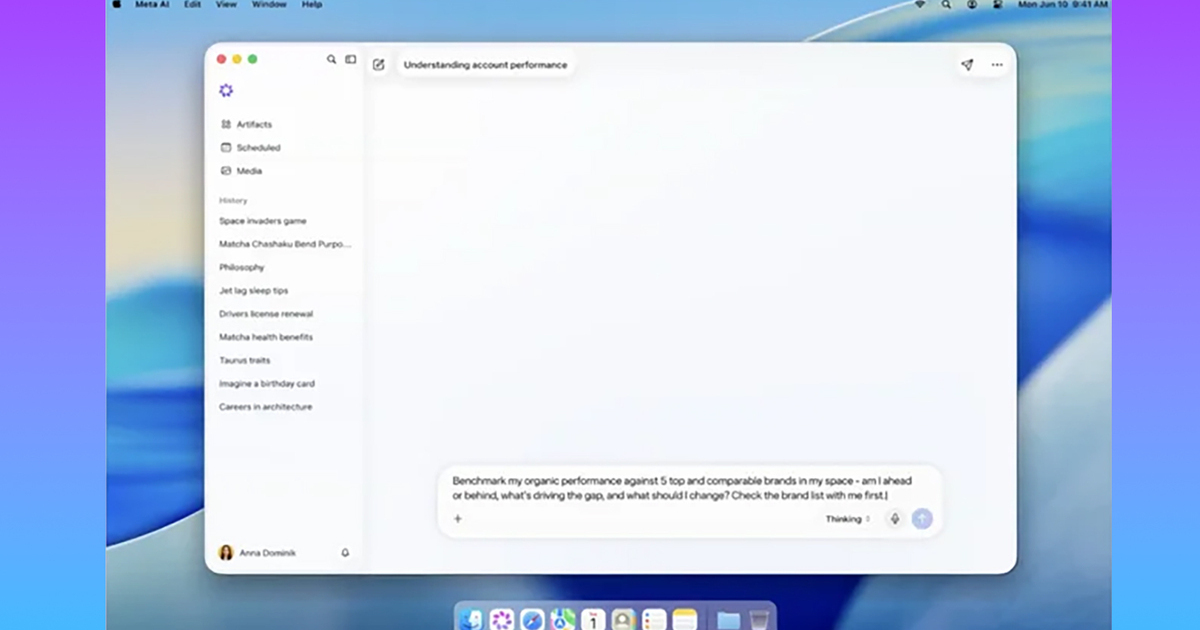Open the Apple menu

tap(116, 5)
